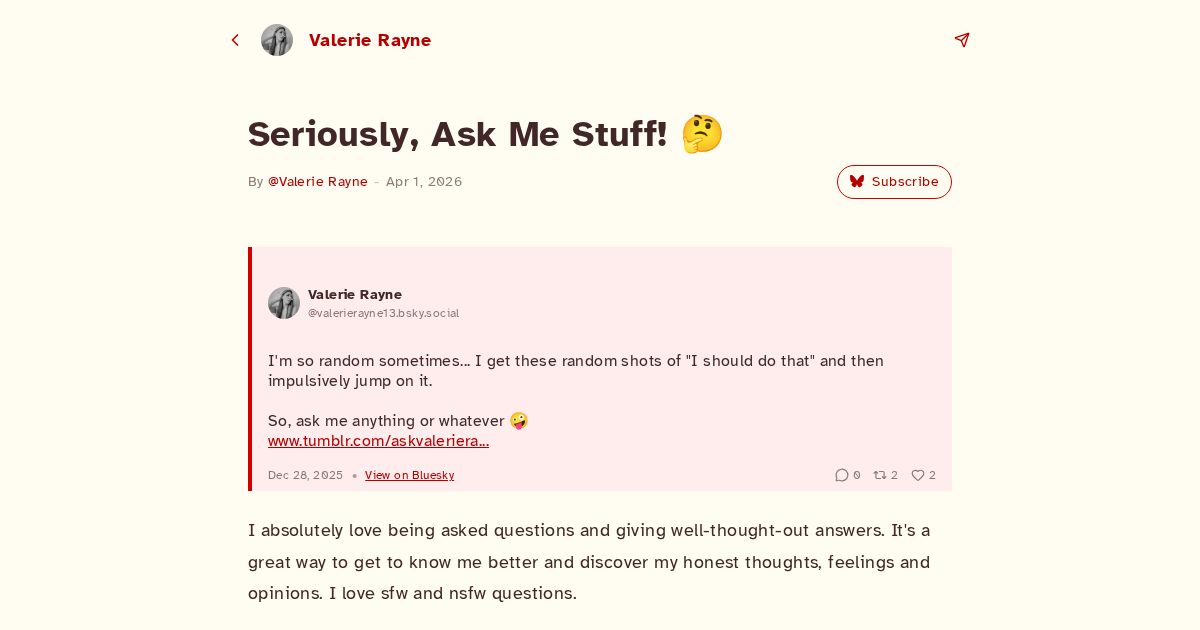Click the @valerierayne13.bsky.social handle

(383, 313)
